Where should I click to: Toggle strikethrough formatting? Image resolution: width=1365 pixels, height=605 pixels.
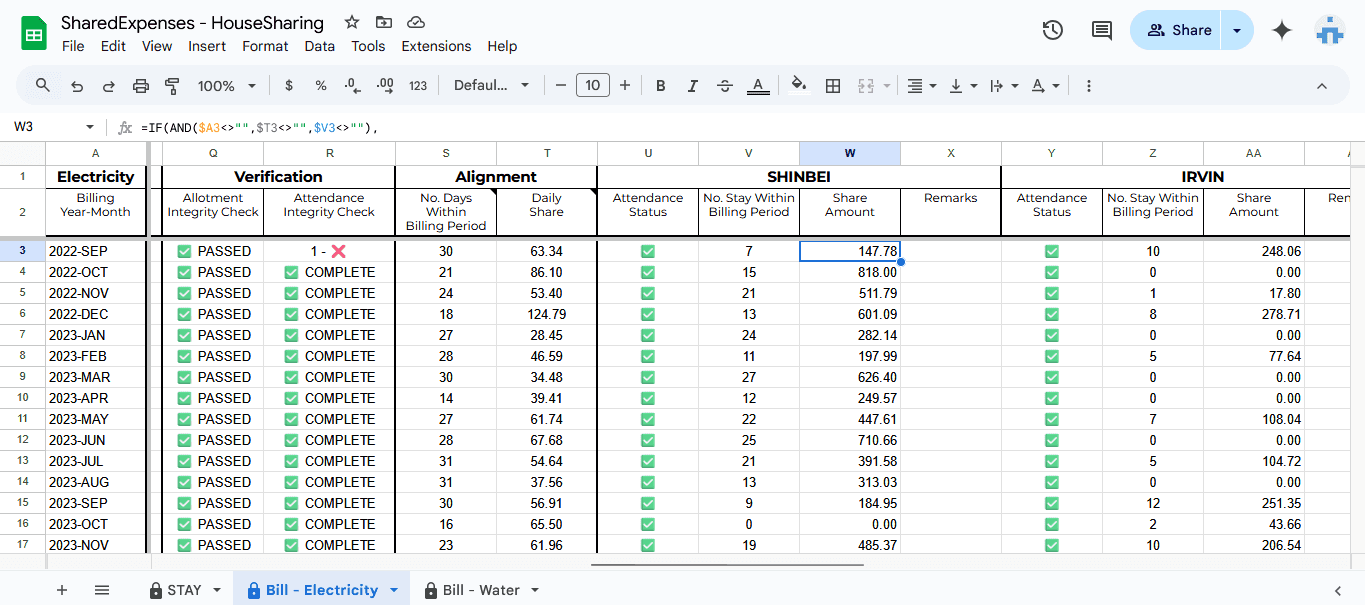click(725, 86)
